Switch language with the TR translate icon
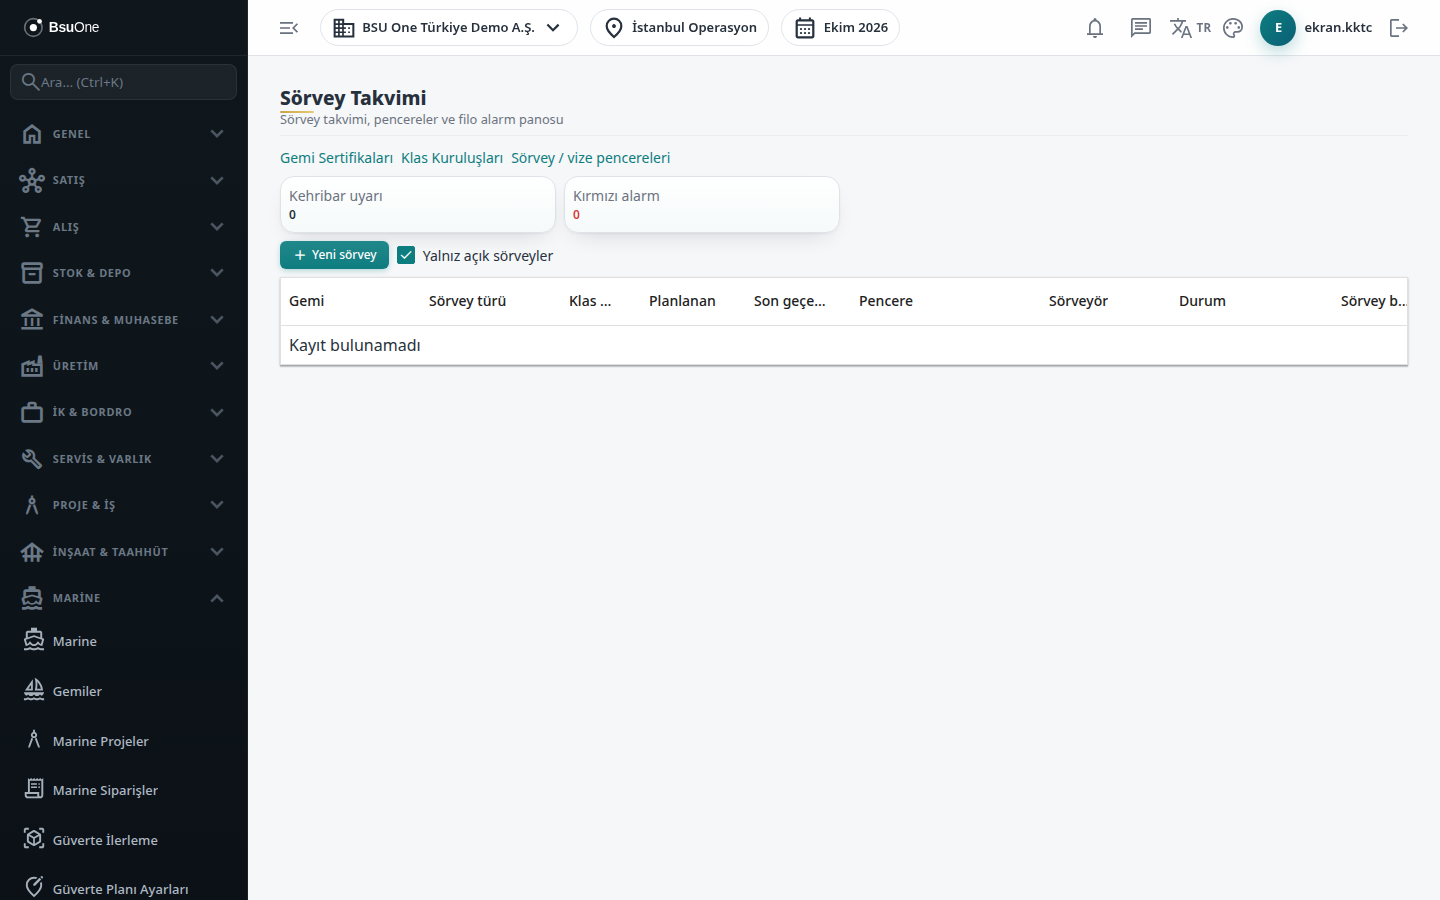The height and width of the screenshot is (900, 1440). tap(1190, 28)
